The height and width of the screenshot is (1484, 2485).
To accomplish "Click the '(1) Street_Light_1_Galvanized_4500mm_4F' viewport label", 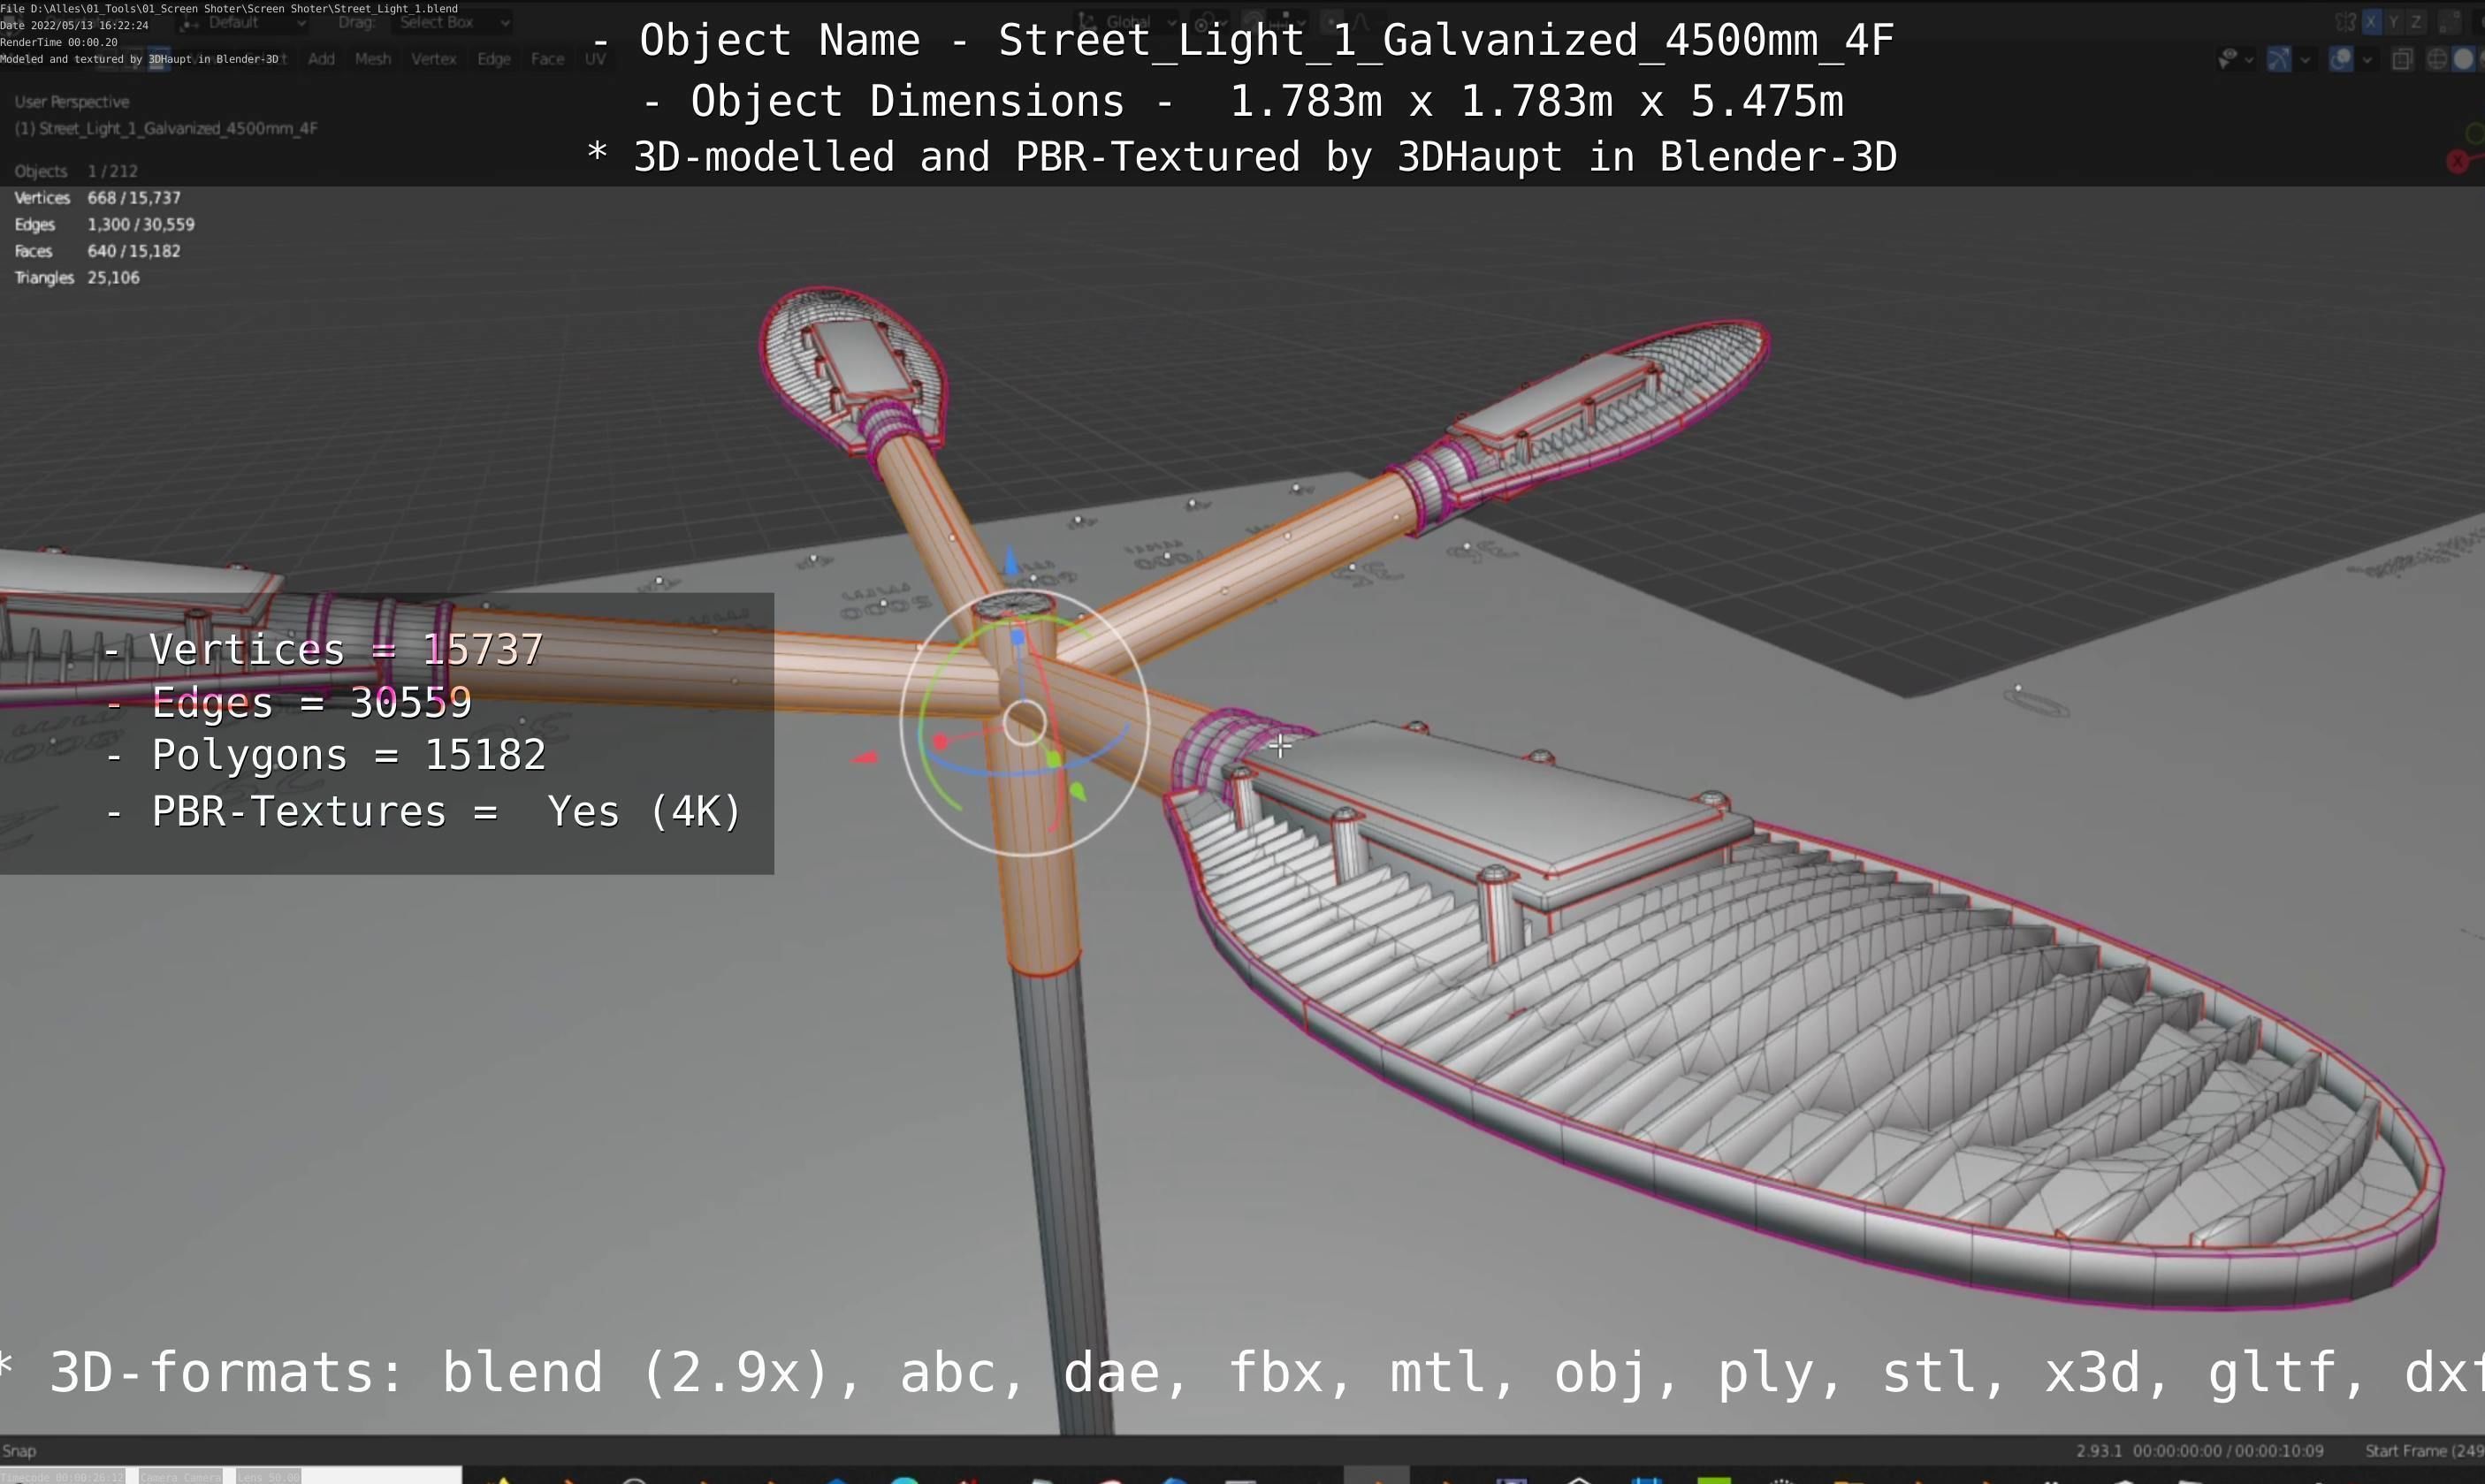I will click(x=166, y=128).
